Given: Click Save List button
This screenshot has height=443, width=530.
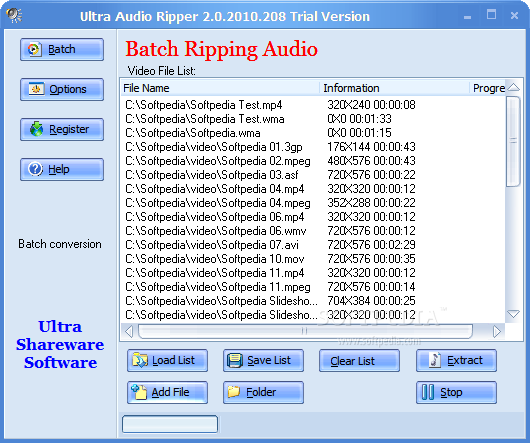Looking at the screenshot, I should [x=263, y=361].
